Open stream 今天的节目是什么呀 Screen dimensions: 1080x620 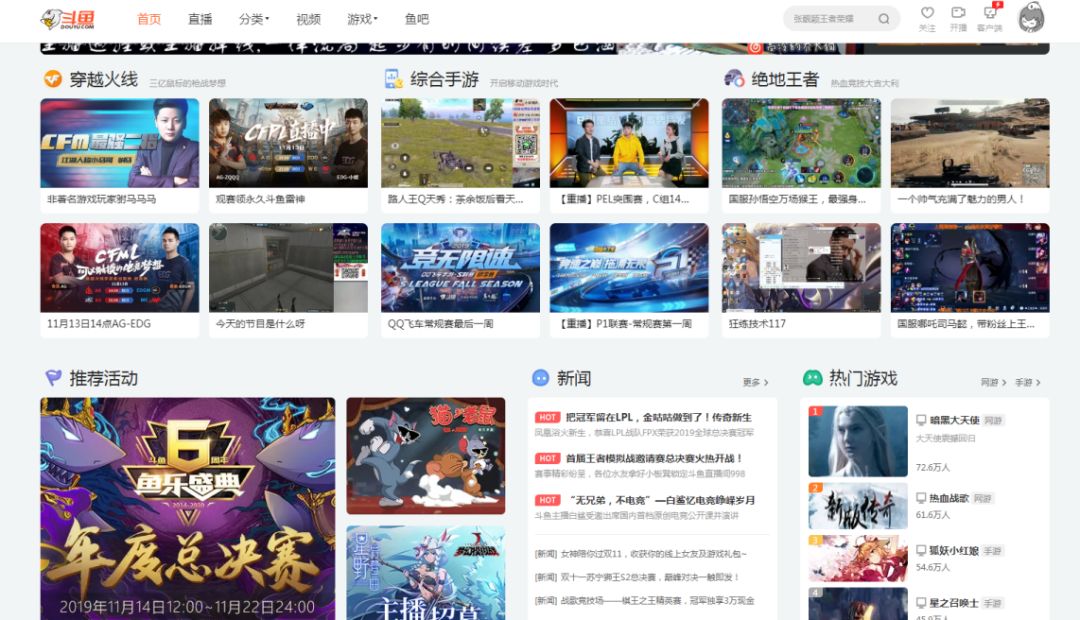pos(289,280)
